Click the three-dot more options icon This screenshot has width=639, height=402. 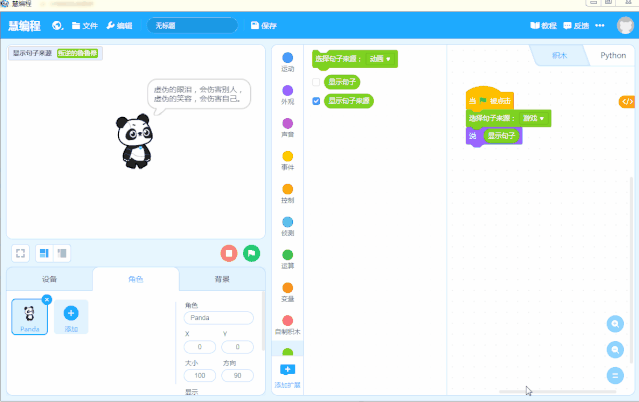click(x=599, y=25)
